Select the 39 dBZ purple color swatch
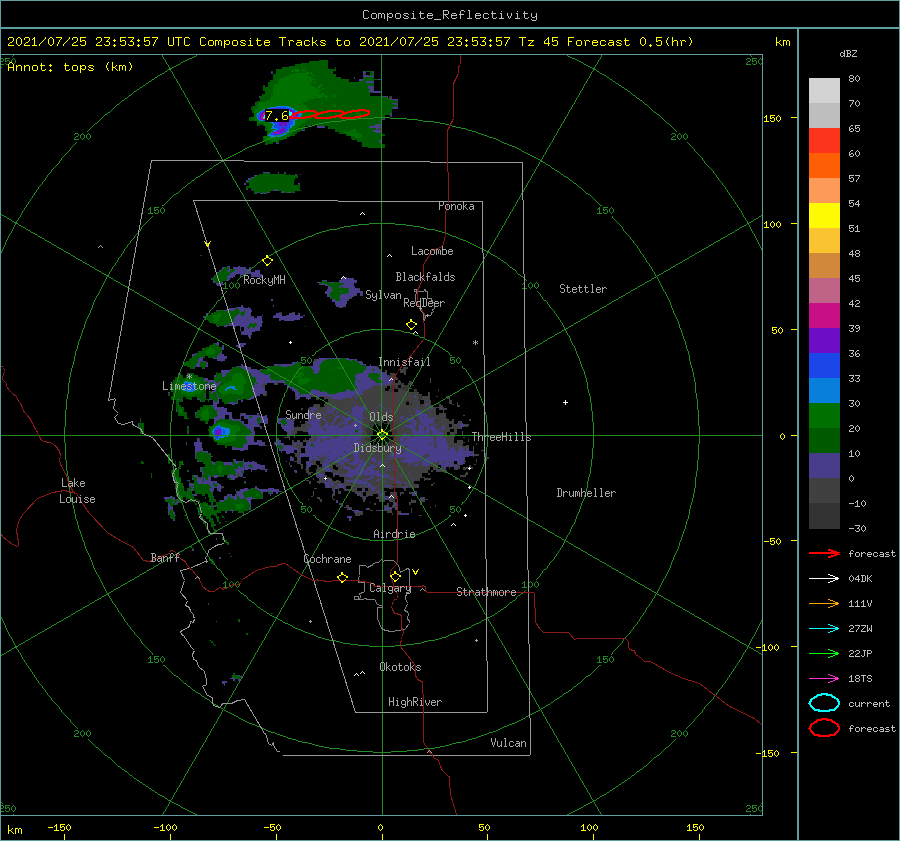900x841 pixels. [x=824, y=340]
